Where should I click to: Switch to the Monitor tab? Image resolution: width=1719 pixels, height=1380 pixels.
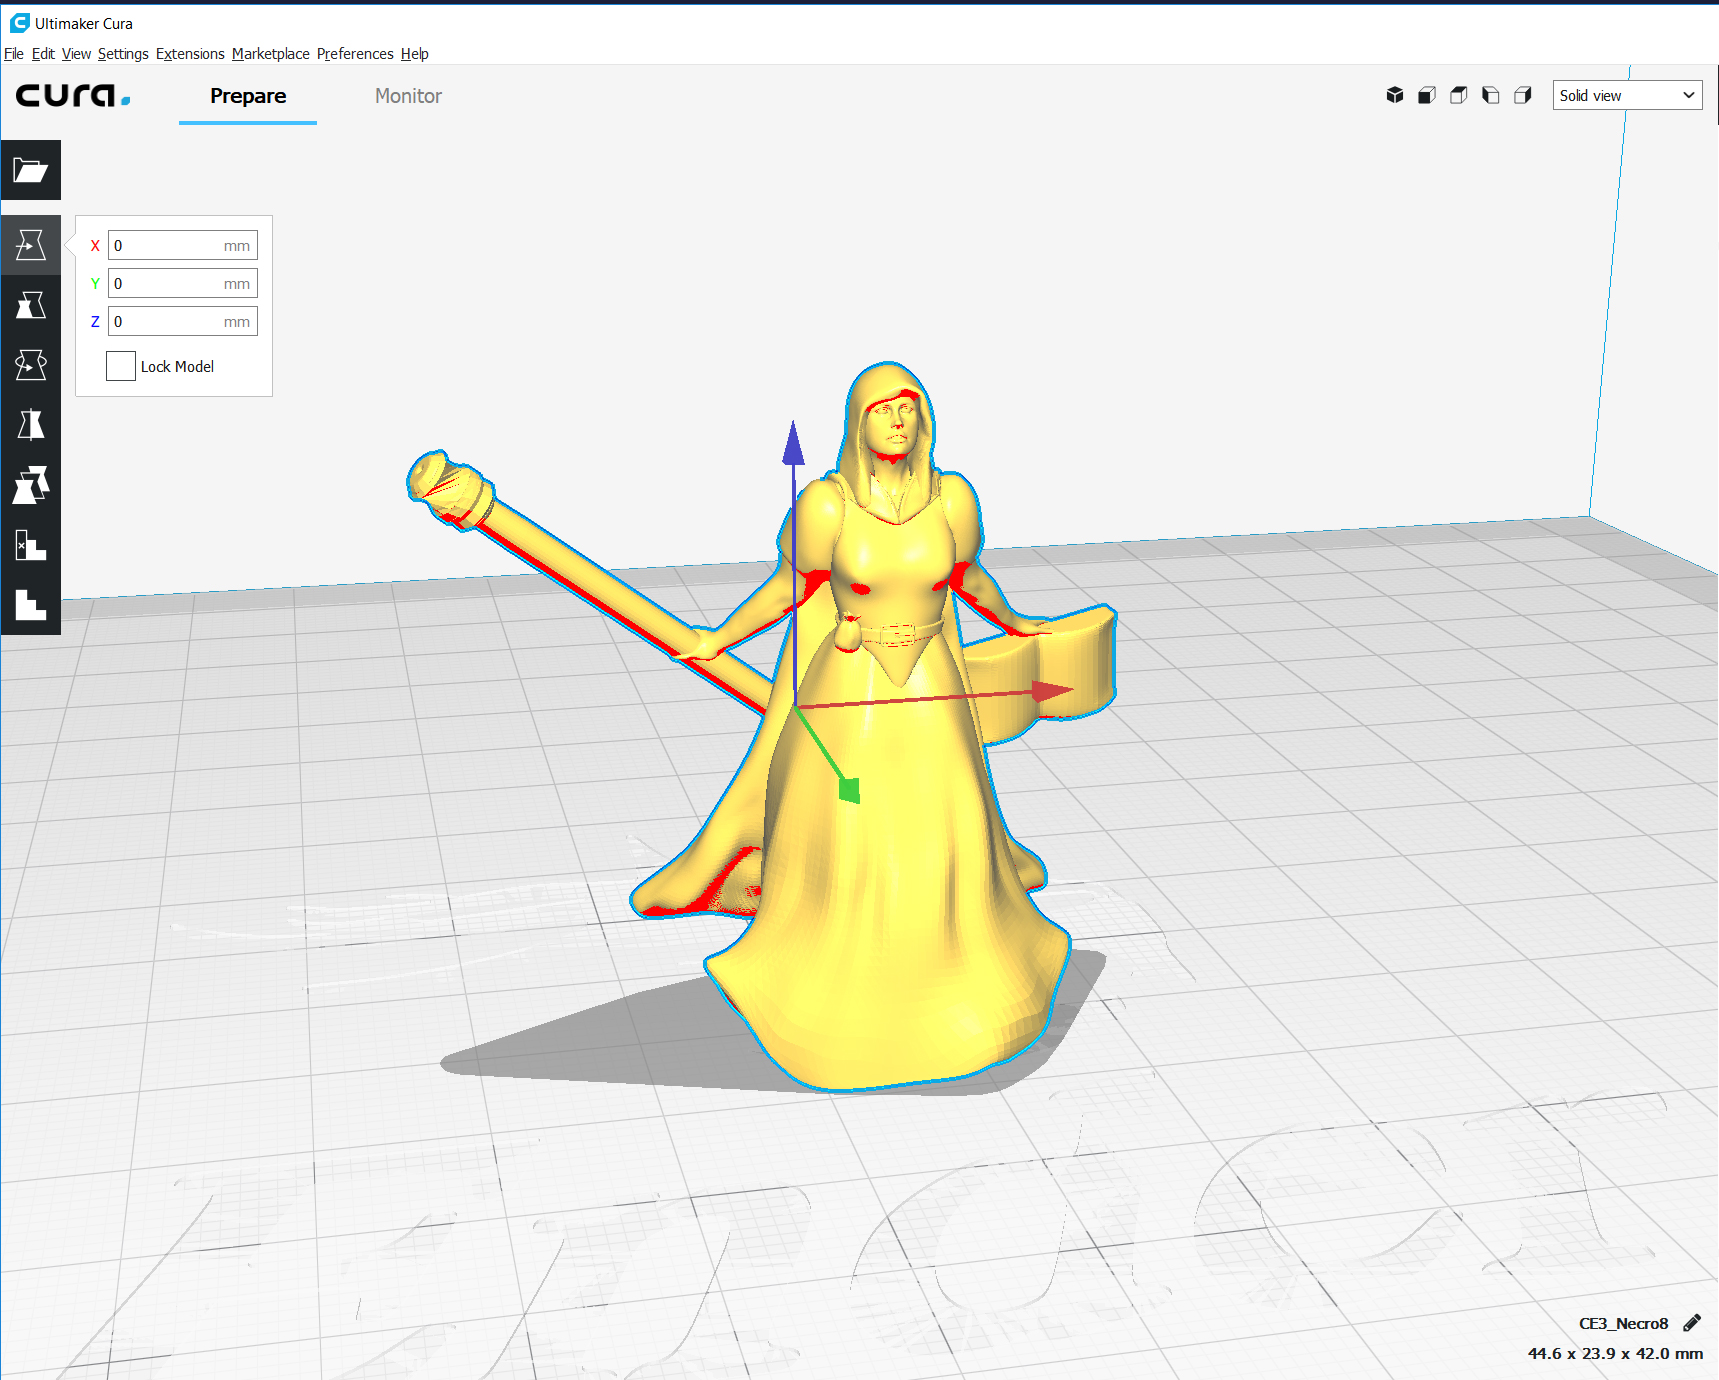pyautogui.click(x=408, y=96)
